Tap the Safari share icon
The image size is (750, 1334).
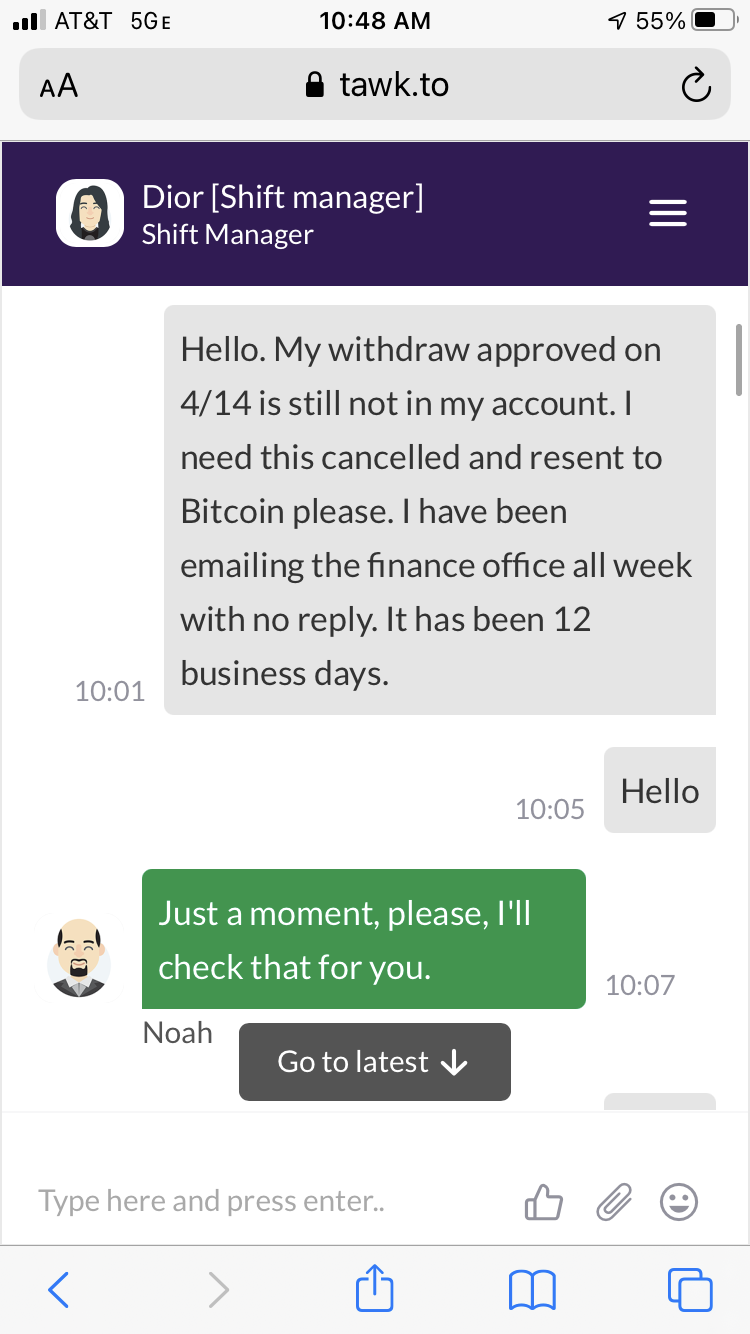(x=375, y=1288)
